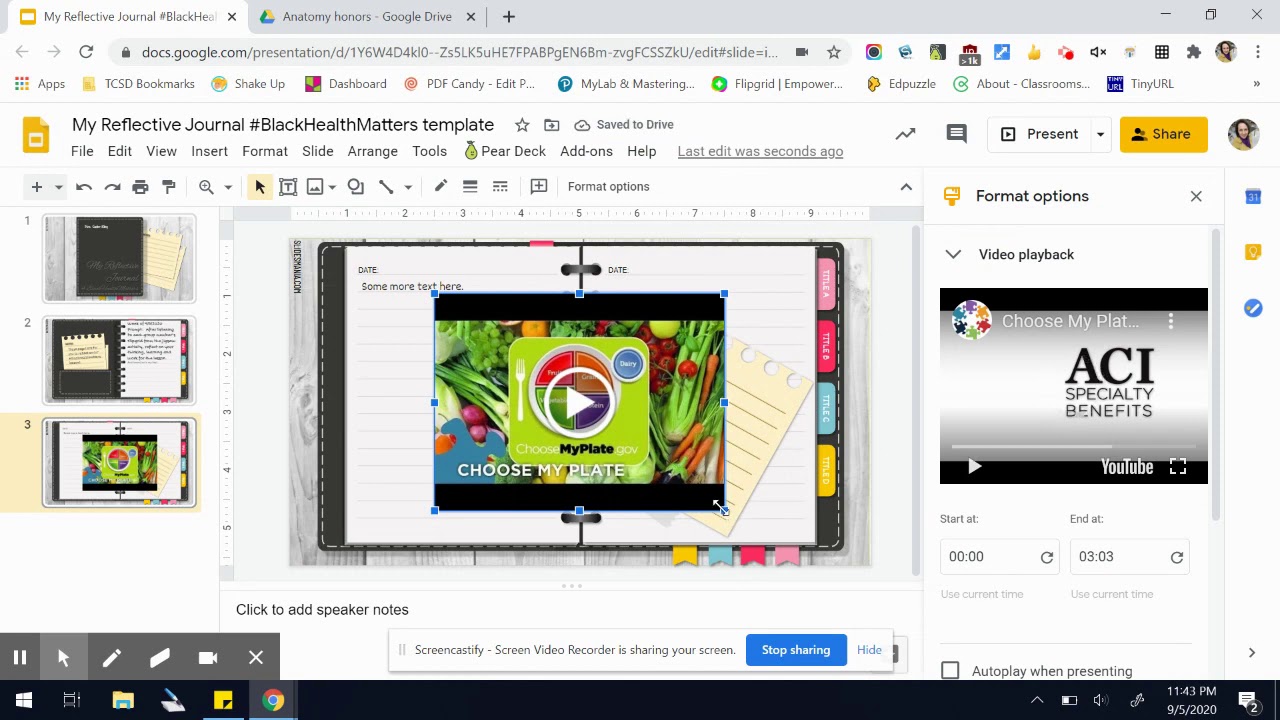Viewport: 1280px width, 720px height.
Task: Expand more bookmarks with the double chevron
Action: click(1257, 84)
